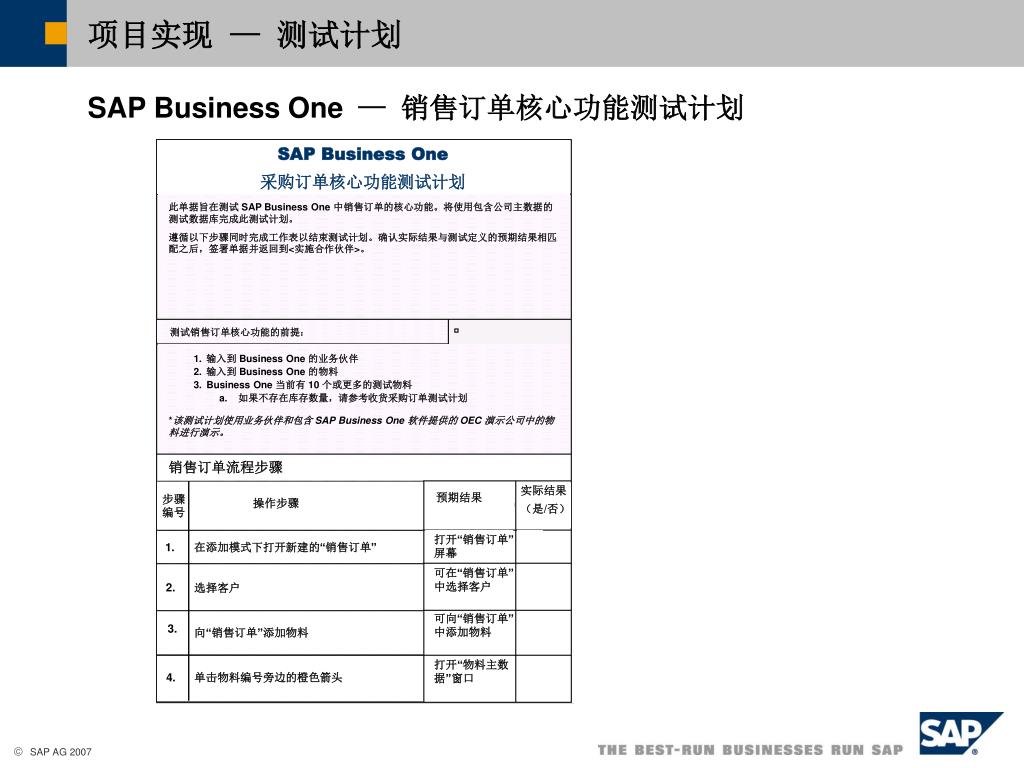Click the paragraph starting 遵循以下步骤
Viewport: 1024px width, 768px height.
pyautogui.click(x=362, y=243)
